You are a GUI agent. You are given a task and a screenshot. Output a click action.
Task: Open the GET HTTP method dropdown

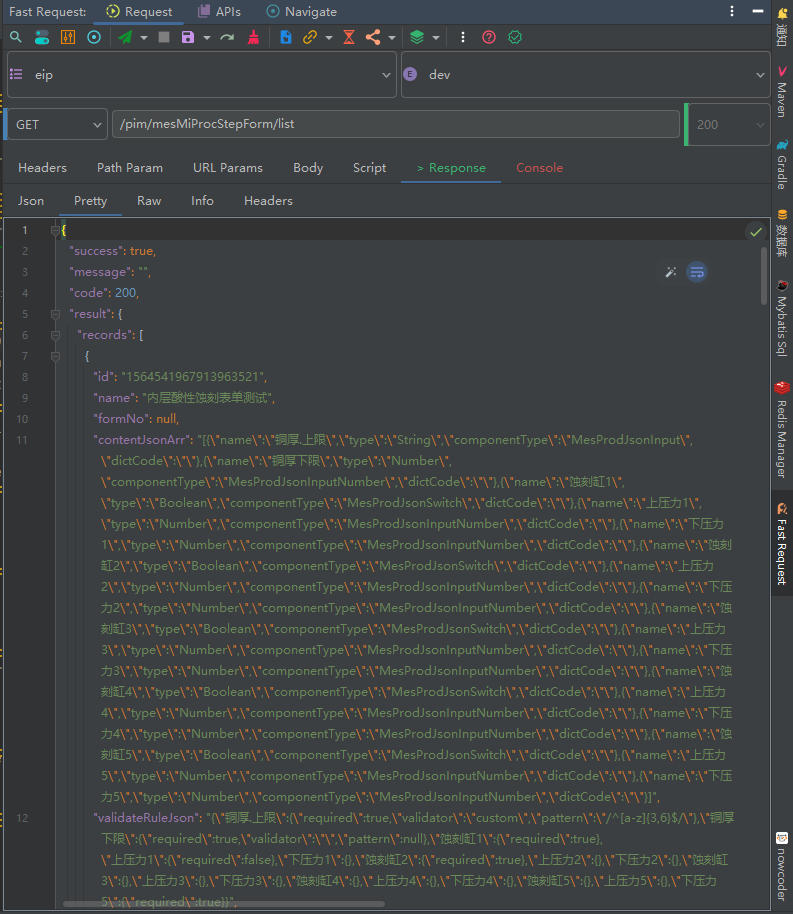pyautogui.click(x=56, y=125)
